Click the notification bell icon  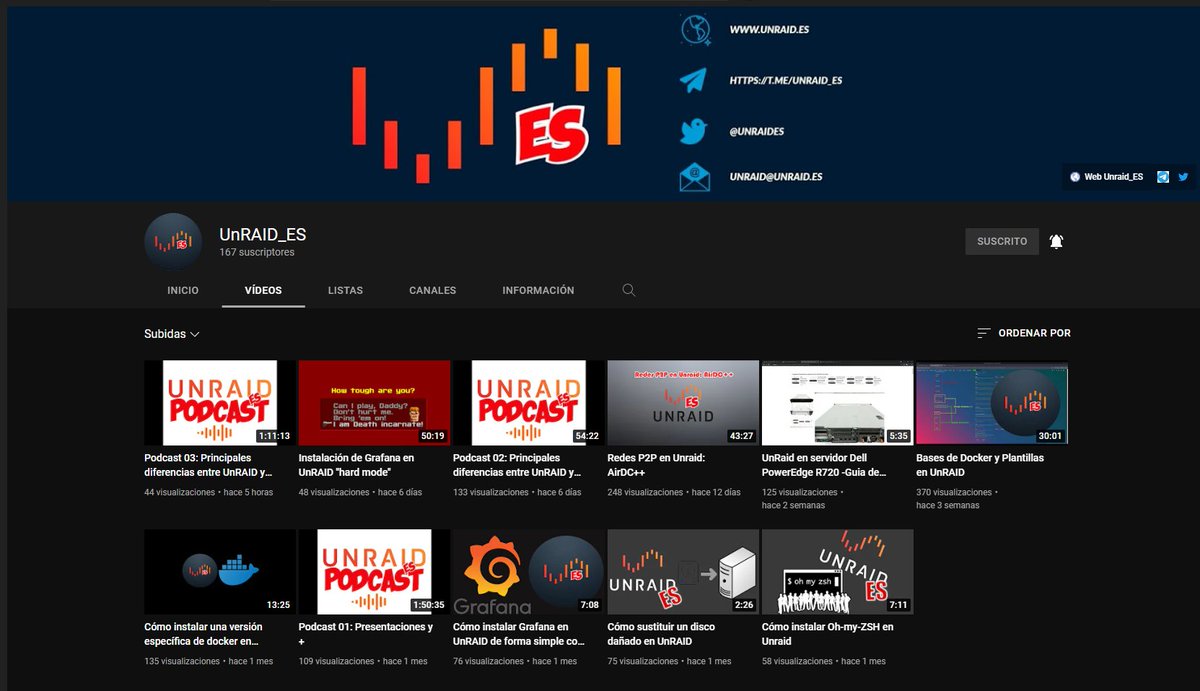pyautogui.click(x=1056, y=241)
